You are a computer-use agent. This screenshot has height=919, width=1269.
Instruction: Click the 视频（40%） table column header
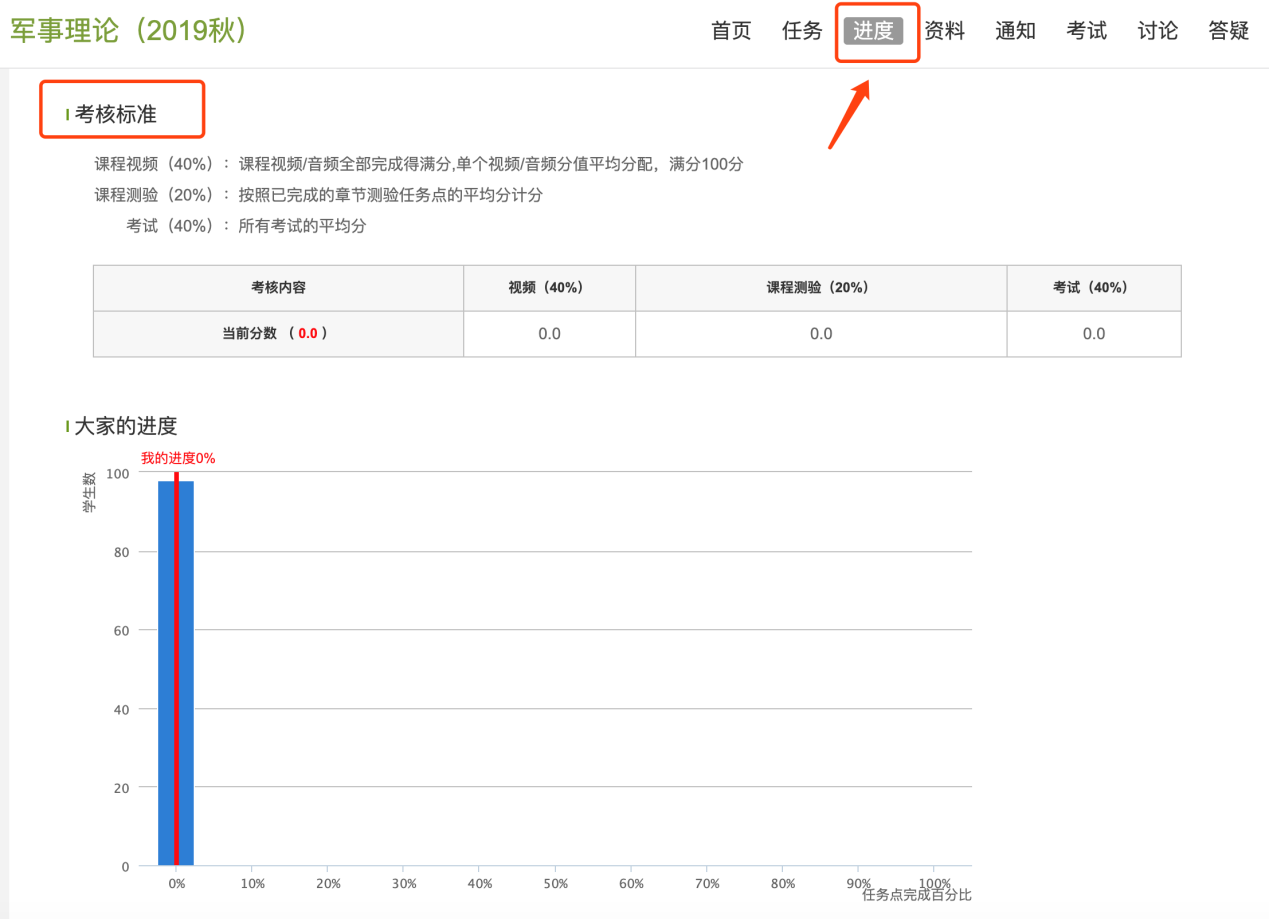point(549,287)
